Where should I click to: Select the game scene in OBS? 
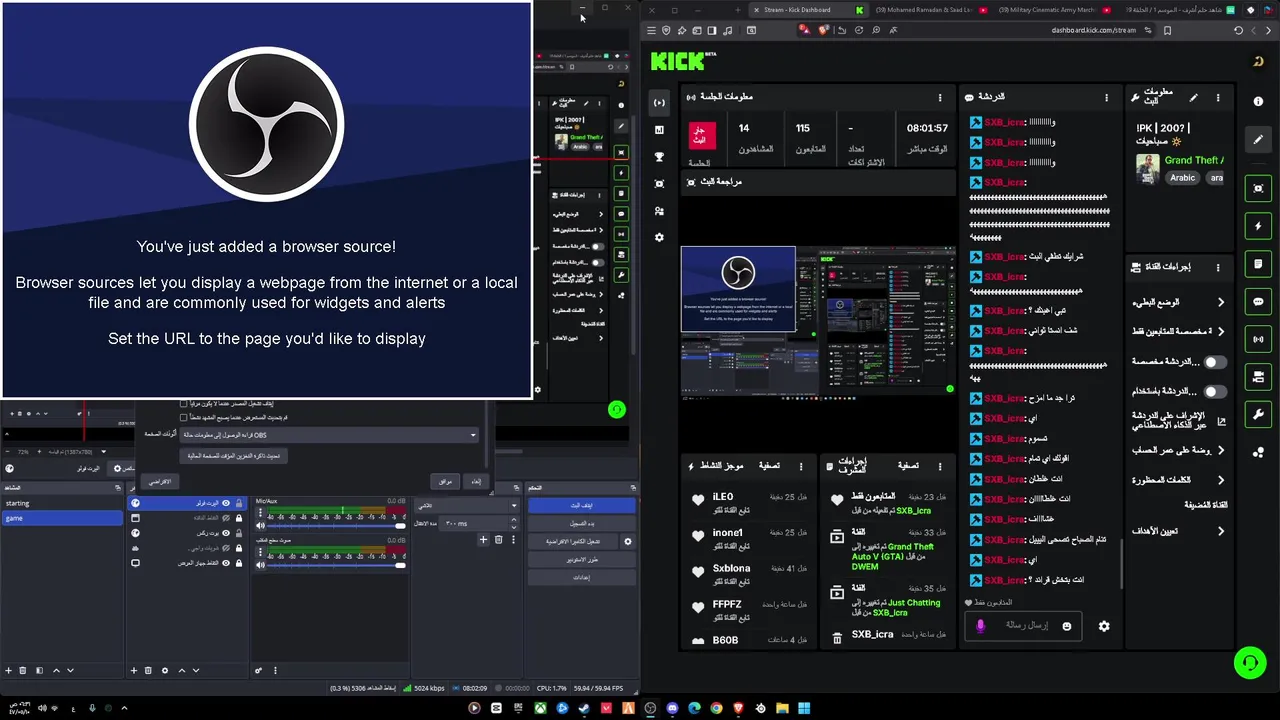pyautogui.click(x=62, y=518)
